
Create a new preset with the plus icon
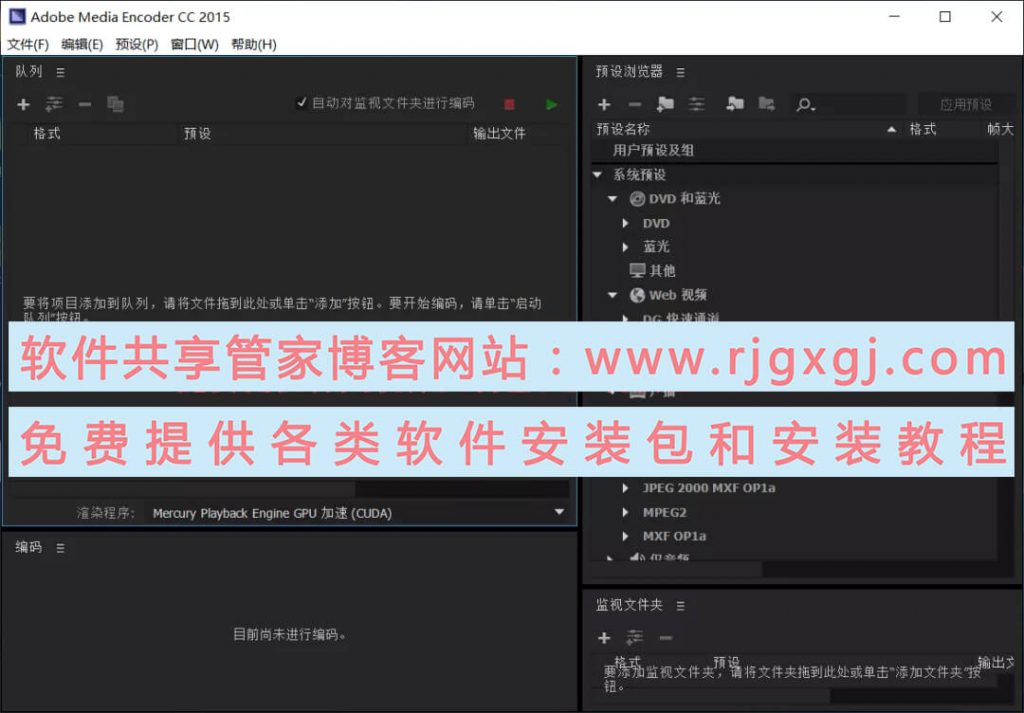(x=604, y=104)
